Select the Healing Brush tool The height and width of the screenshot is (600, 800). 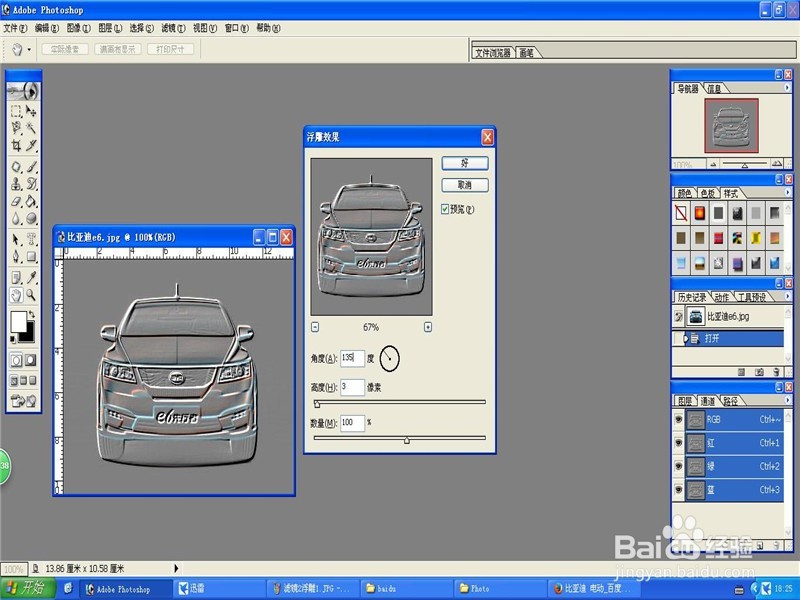tap(16, 167)
